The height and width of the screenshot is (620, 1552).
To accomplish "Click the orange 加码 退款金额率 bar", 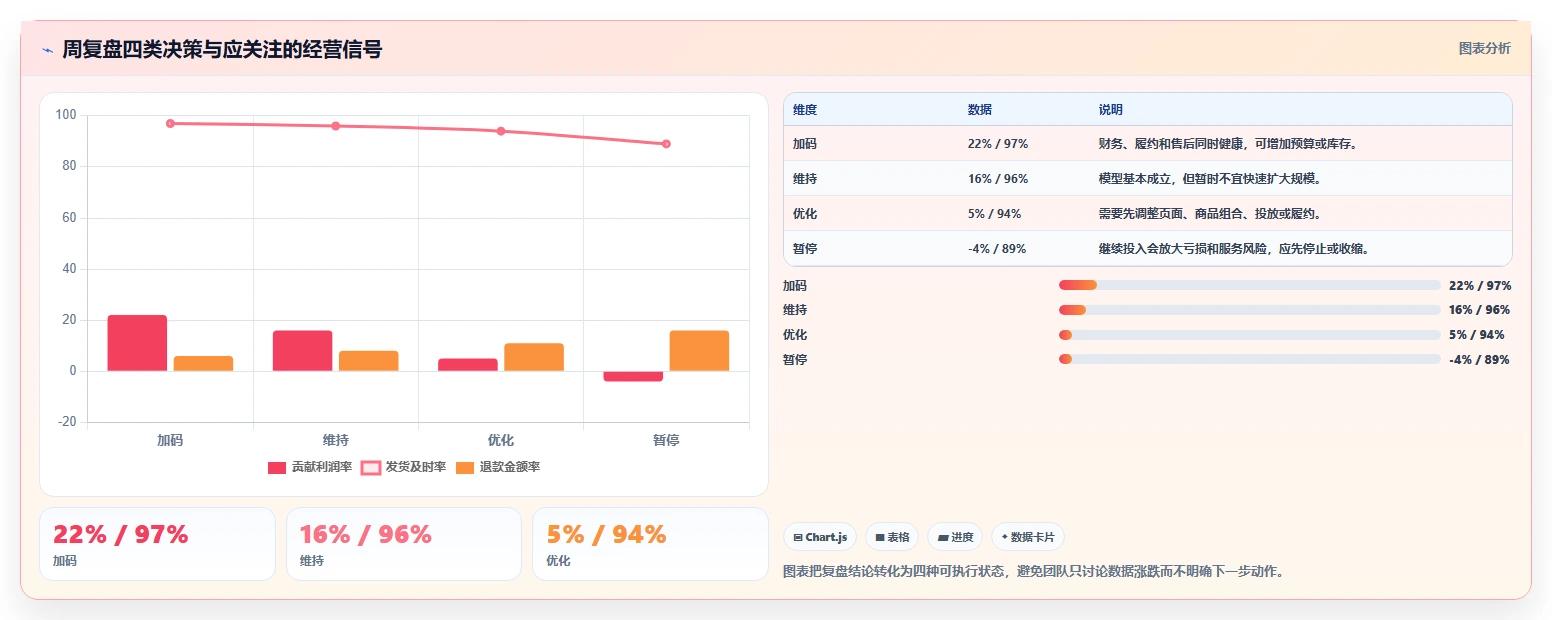I will pyautogui.click(x=203, y=363).
